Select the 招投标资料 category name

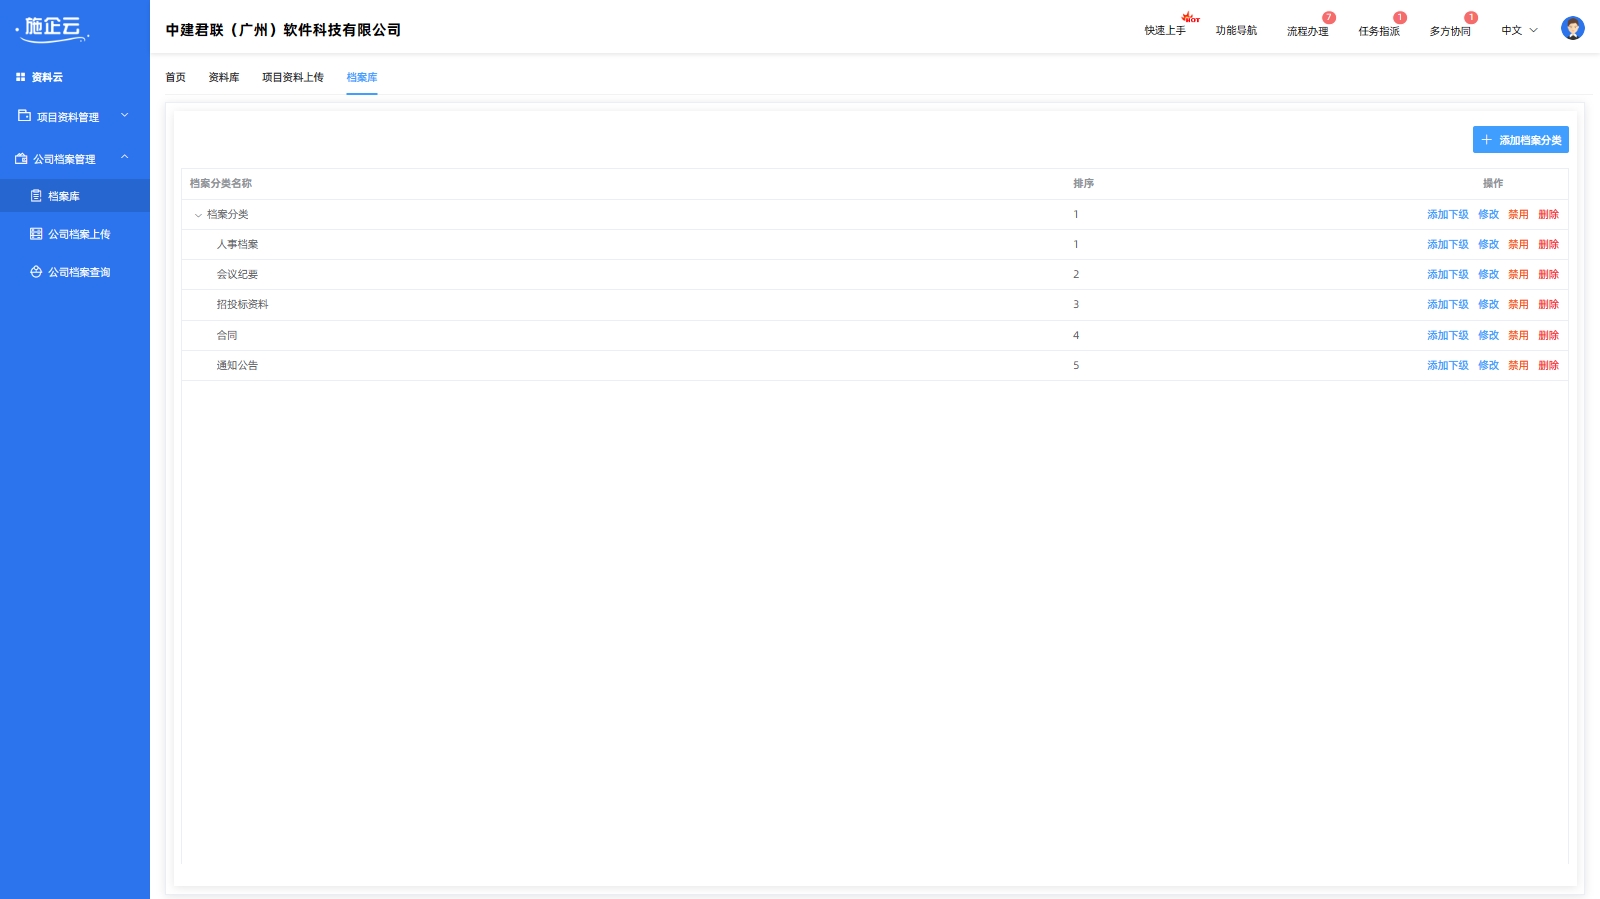(242, 304)
